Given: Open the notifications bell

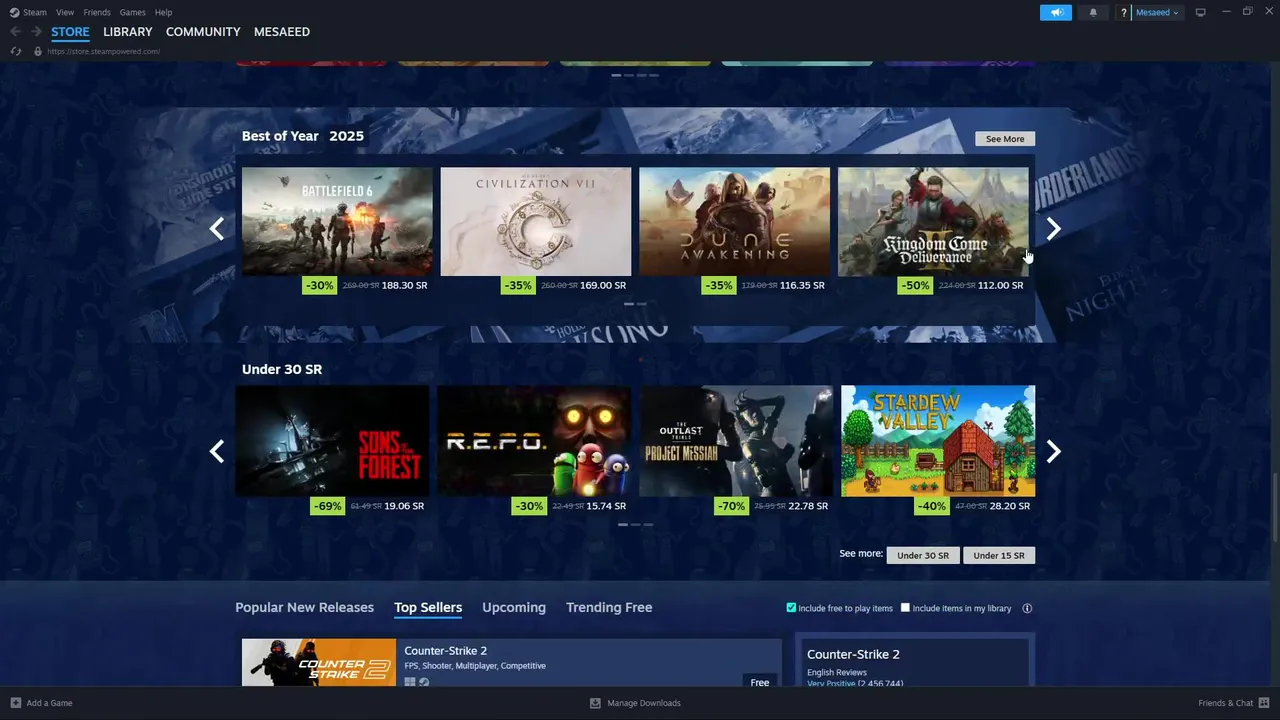Looking at the screenshot, I should (1093, 12).
